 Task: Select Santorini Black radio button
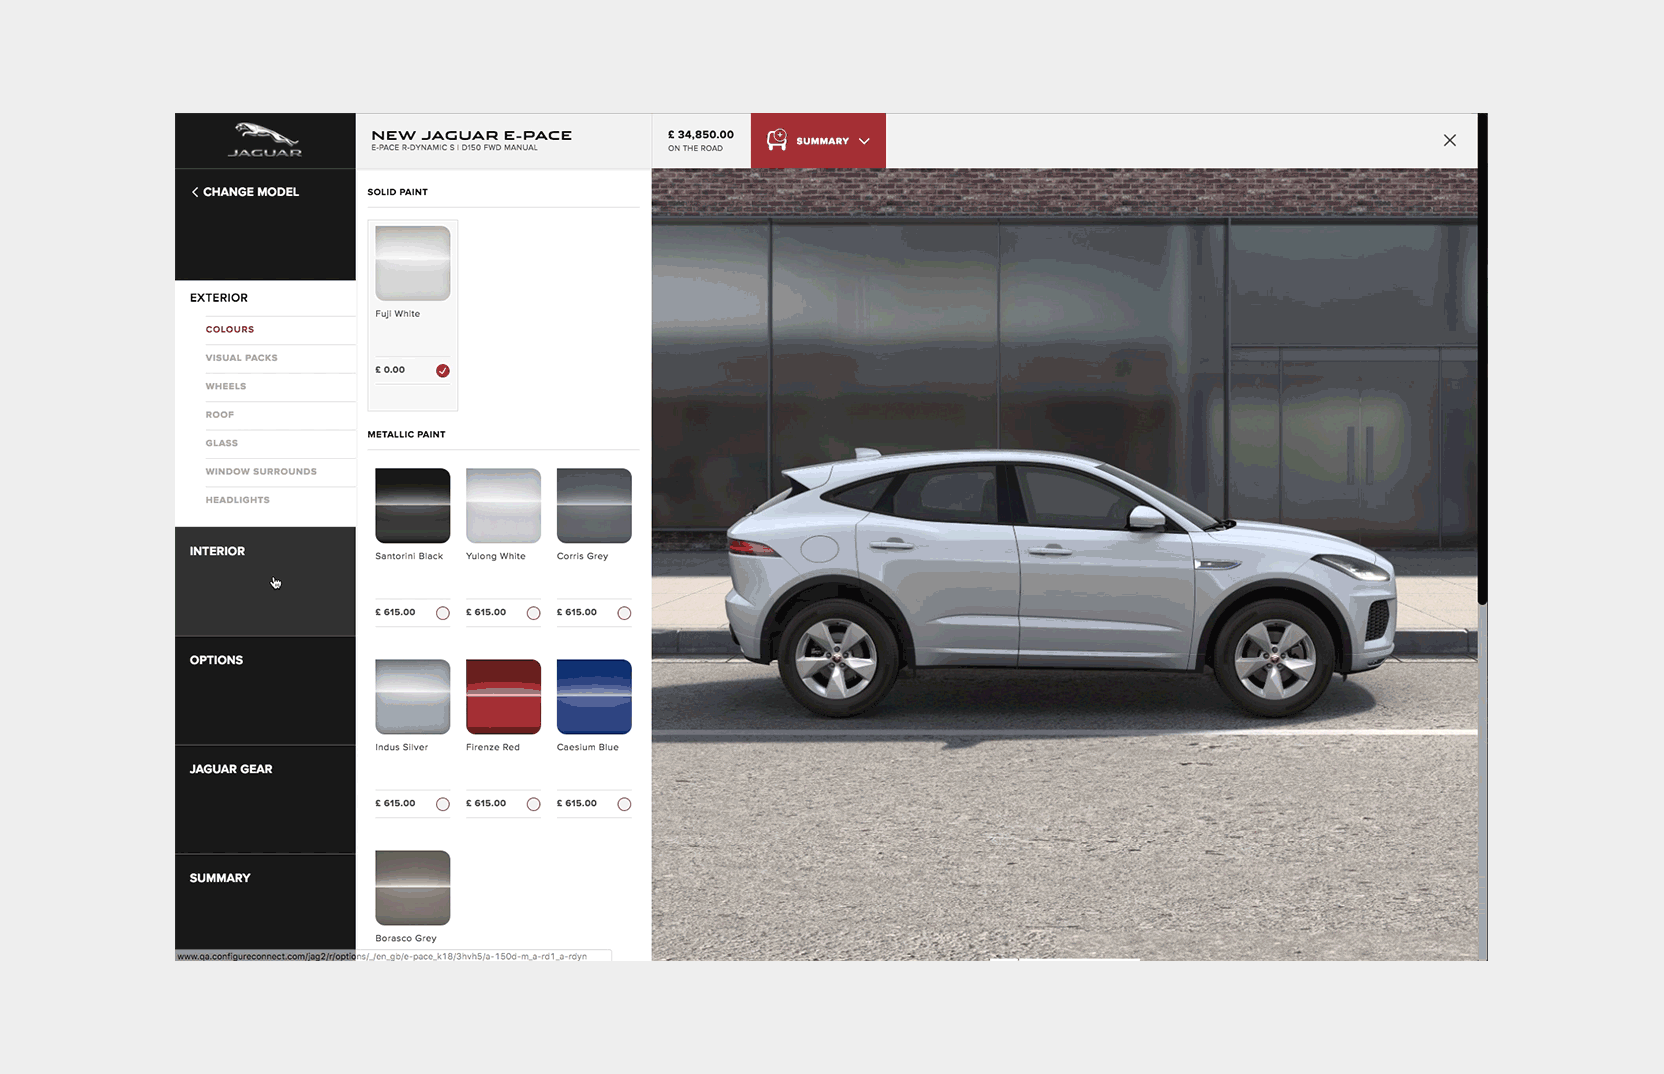pyautogui.click(x=443, y=613)
